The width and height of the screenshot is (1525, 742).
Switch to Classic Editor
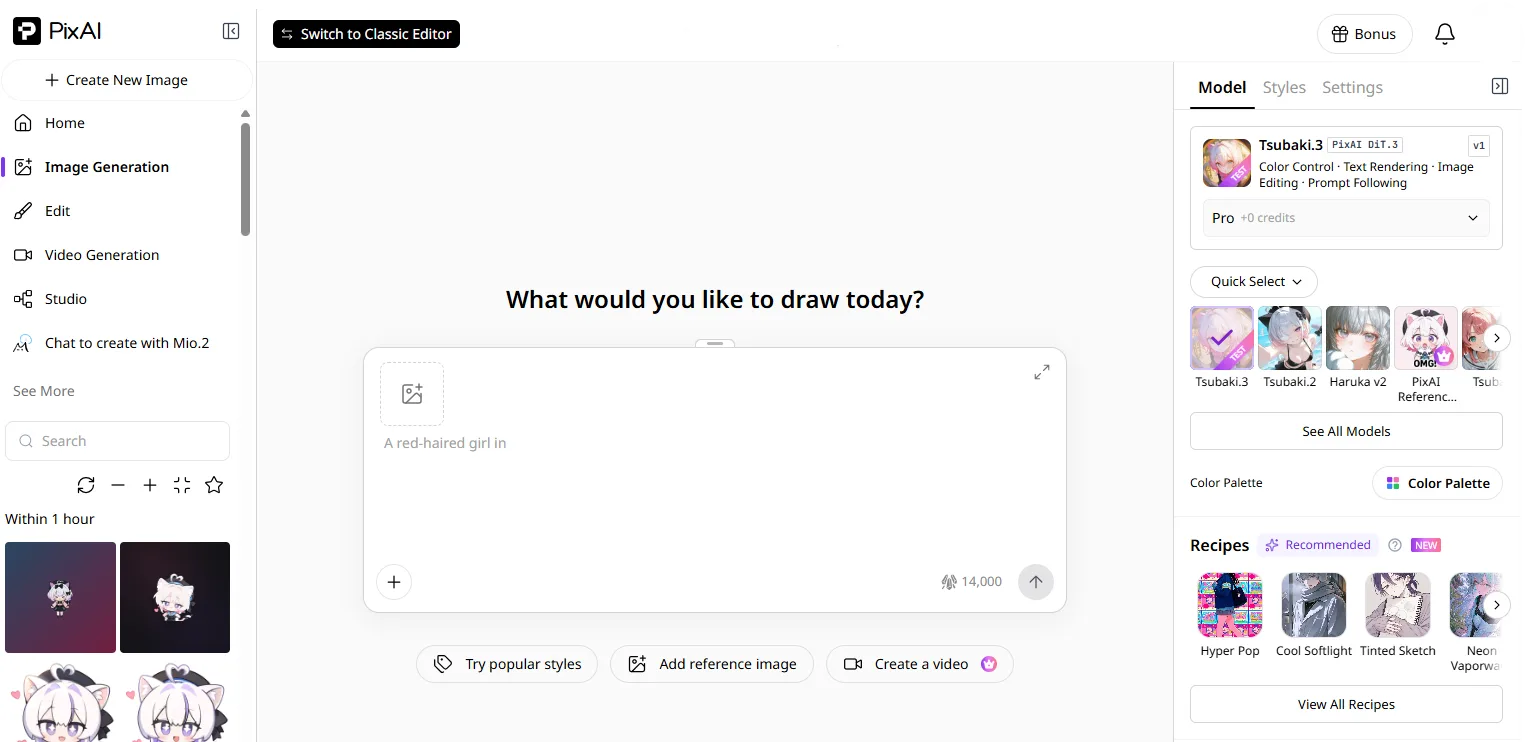pos(366,34)
